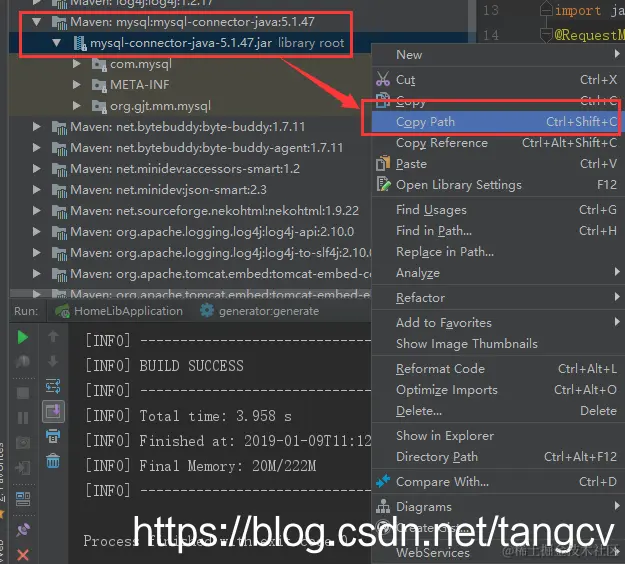Click the Compare With arrows icon
This screenshot has height=564, width=625.
tap(383, 481)
